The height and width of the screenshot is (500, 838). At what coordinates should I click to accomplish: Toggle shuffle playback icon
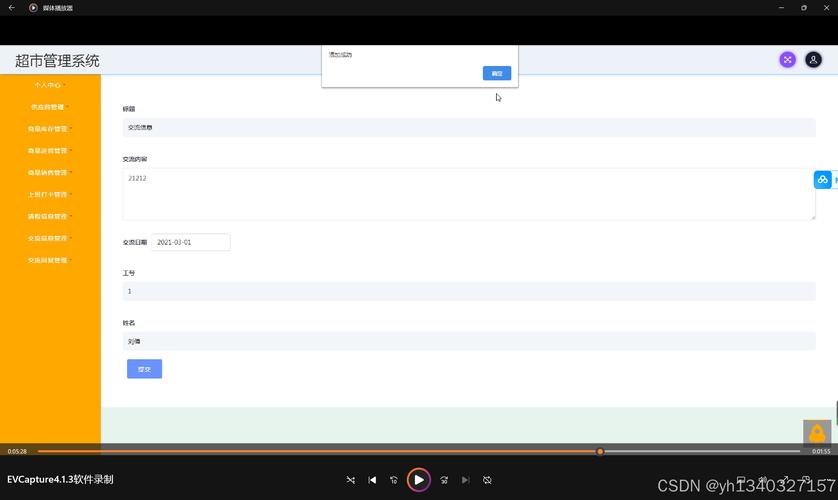[350, 480]
